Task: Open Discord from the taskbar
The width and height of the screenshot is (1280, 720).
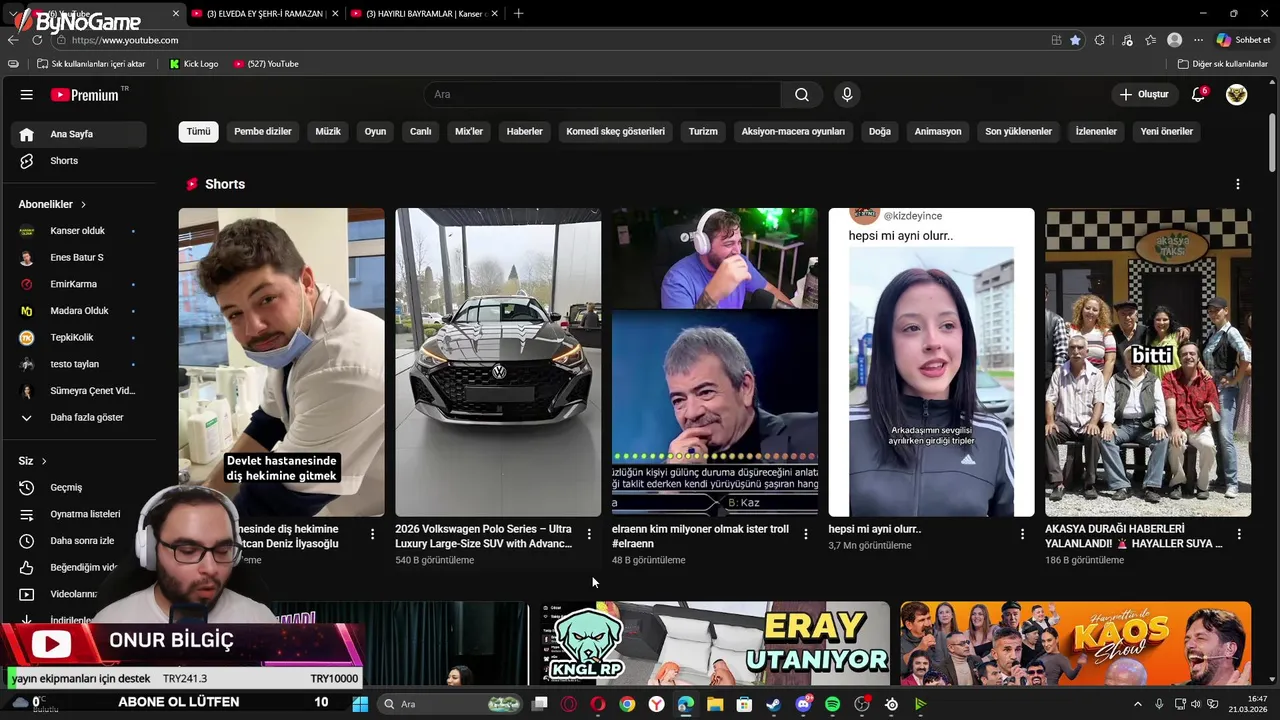Action: tap(803, 704)
